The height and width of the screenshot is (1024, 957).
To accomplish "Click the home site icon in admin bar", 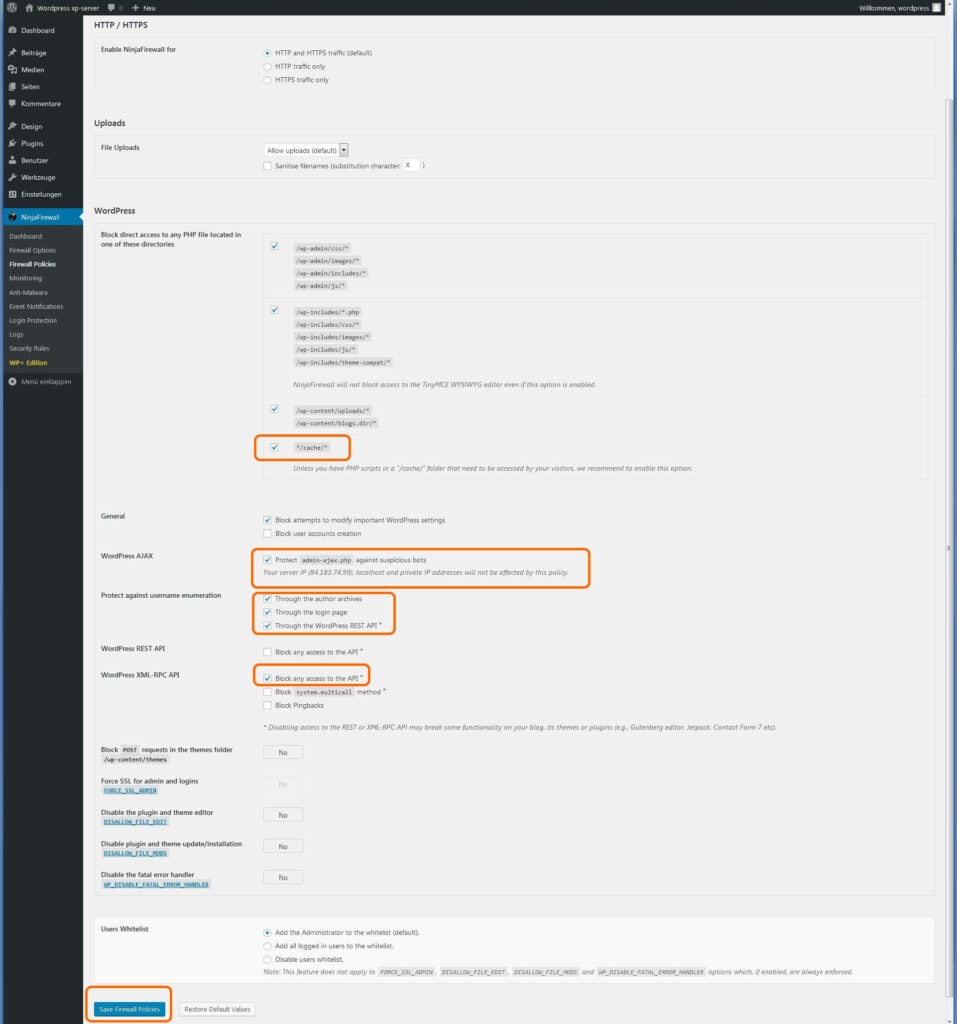I will coord(29,8).
